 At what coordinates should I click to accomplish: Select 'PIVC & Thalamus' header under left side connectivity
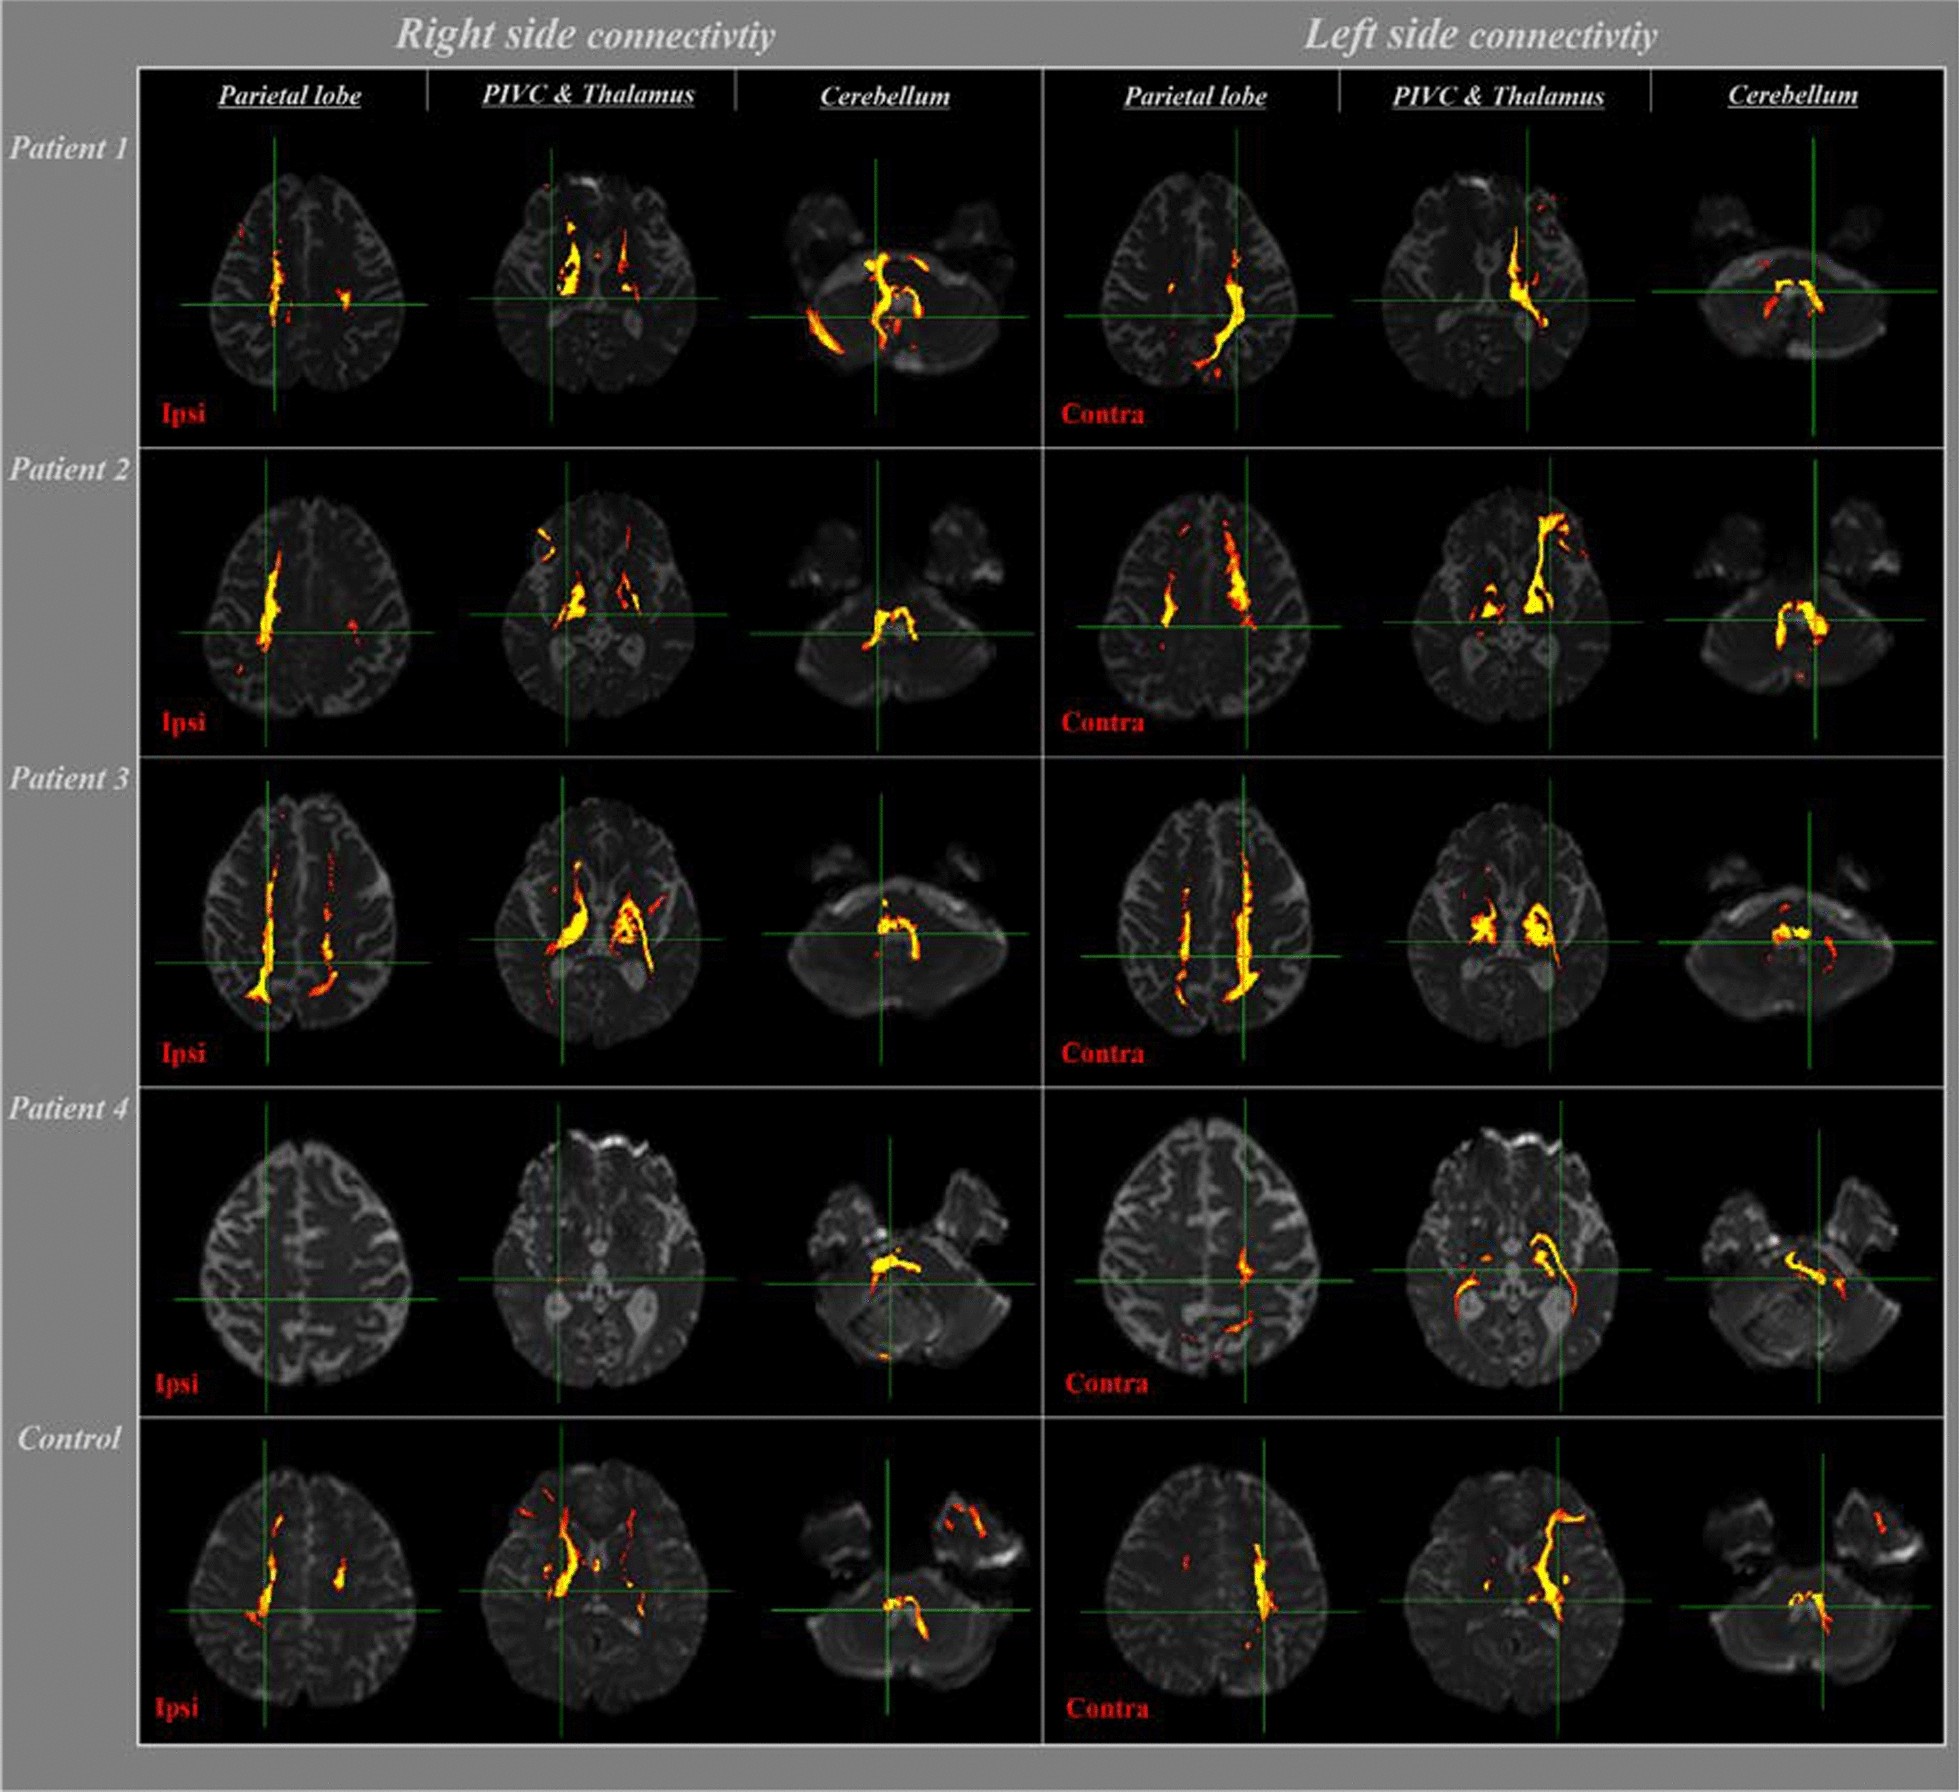point(1498,96)
